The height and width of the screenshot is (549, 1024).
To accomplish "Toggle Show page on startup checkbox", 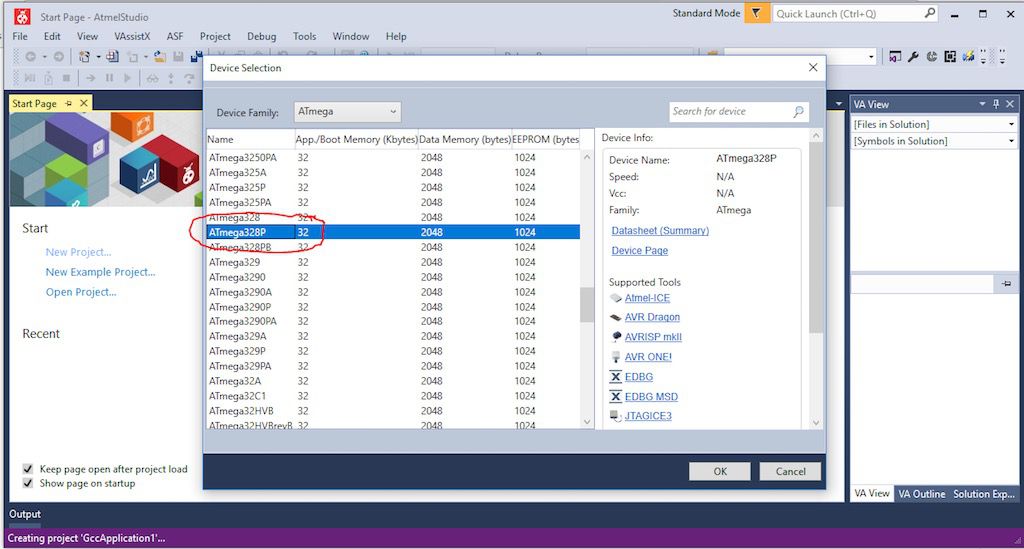I will click(x=27, y=483).
